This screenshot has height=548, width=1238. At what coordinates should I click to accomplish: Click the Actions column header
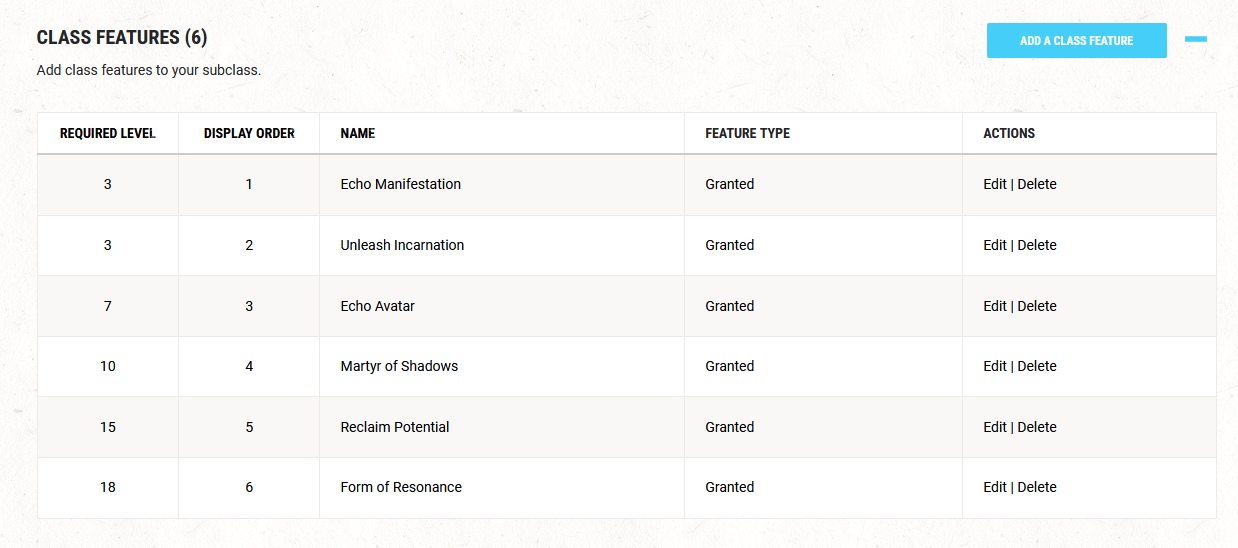click(1009, 133)
